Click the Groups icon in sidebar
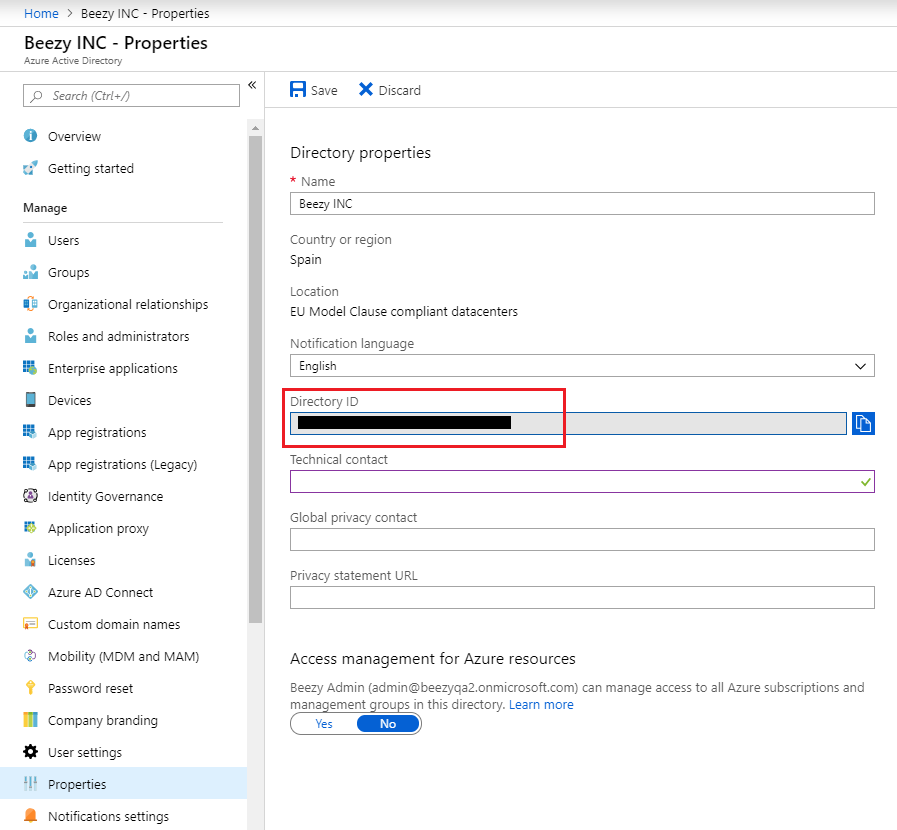Screen dimensions: 897x830 [x=30, y=272]
